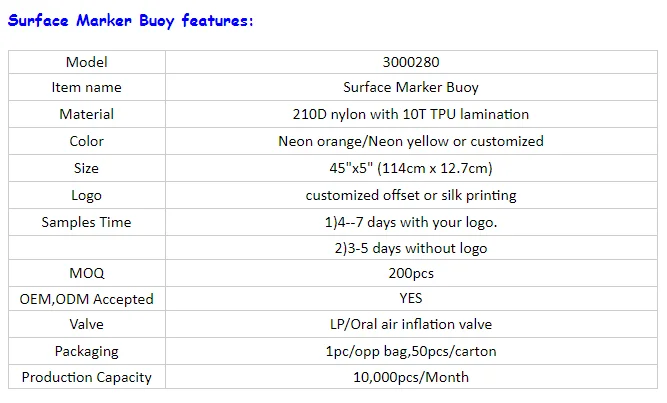Select the OEM,ODM Accepted label cell
The width and height of the screenshot is (667, 403).
click(x=86, y=298)
